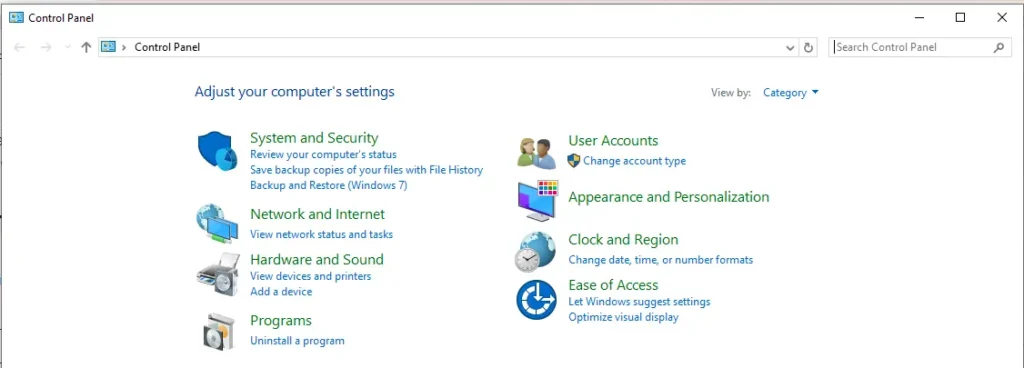
Task: Close the Control Panel window
Action: click(1002, 18)
